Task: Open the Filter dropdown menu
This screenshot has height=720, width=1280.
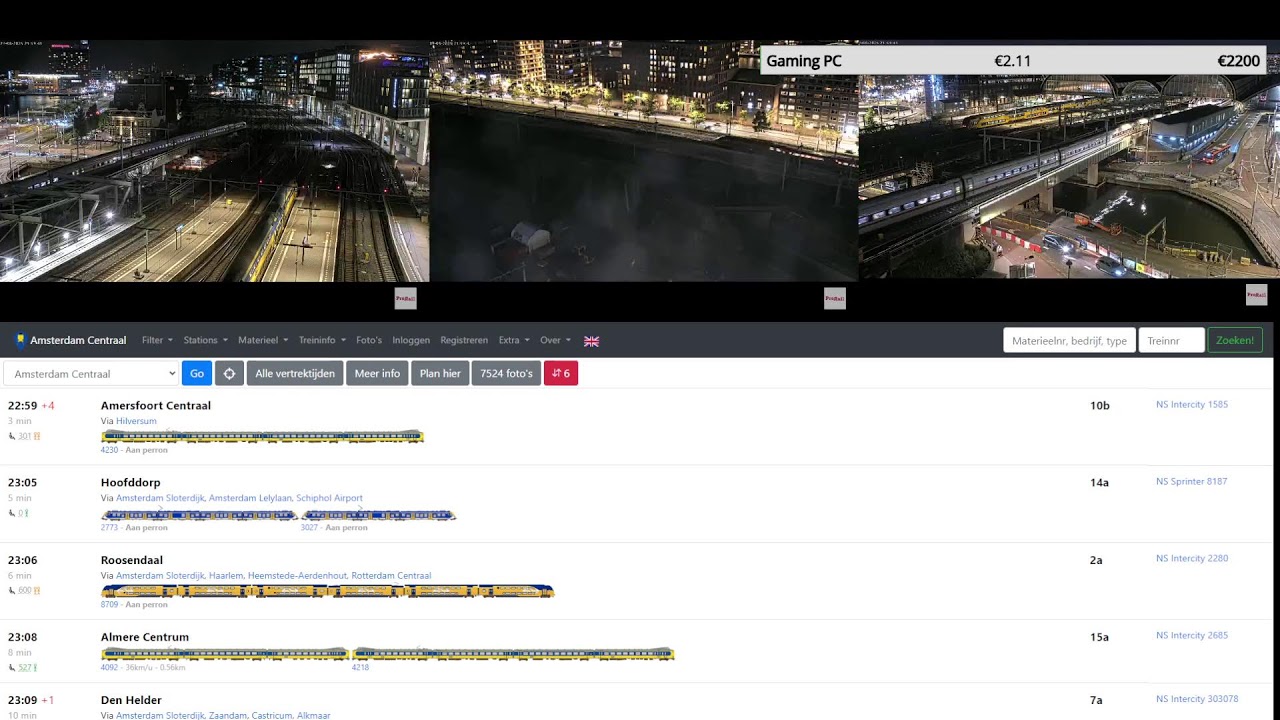Action: pos(157,340)
